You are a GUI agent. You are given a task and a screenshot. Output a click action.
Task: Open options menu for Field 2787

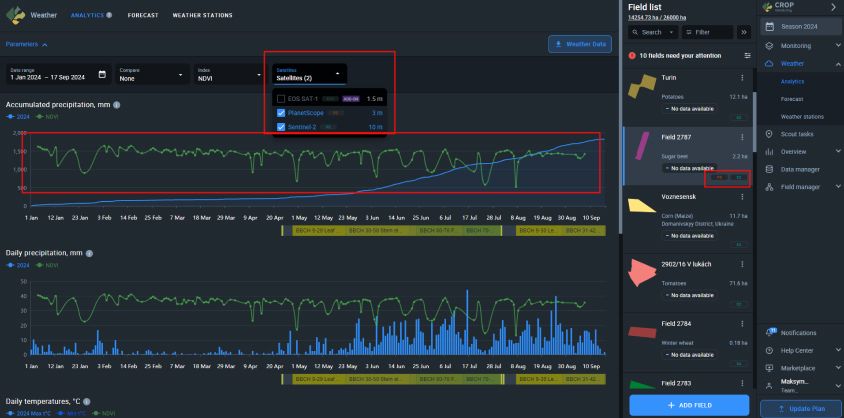[x=742, y=138]
